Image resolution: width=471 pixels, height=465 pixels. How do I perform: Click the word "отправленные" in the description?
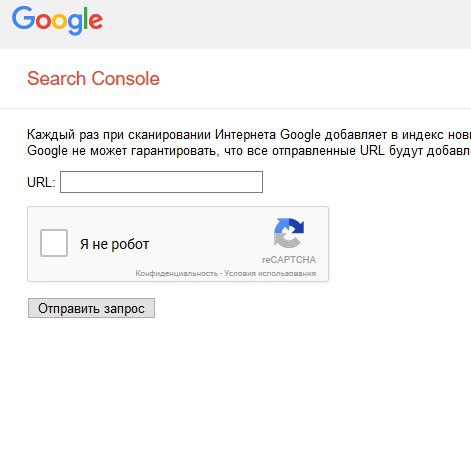coord(314,151)
